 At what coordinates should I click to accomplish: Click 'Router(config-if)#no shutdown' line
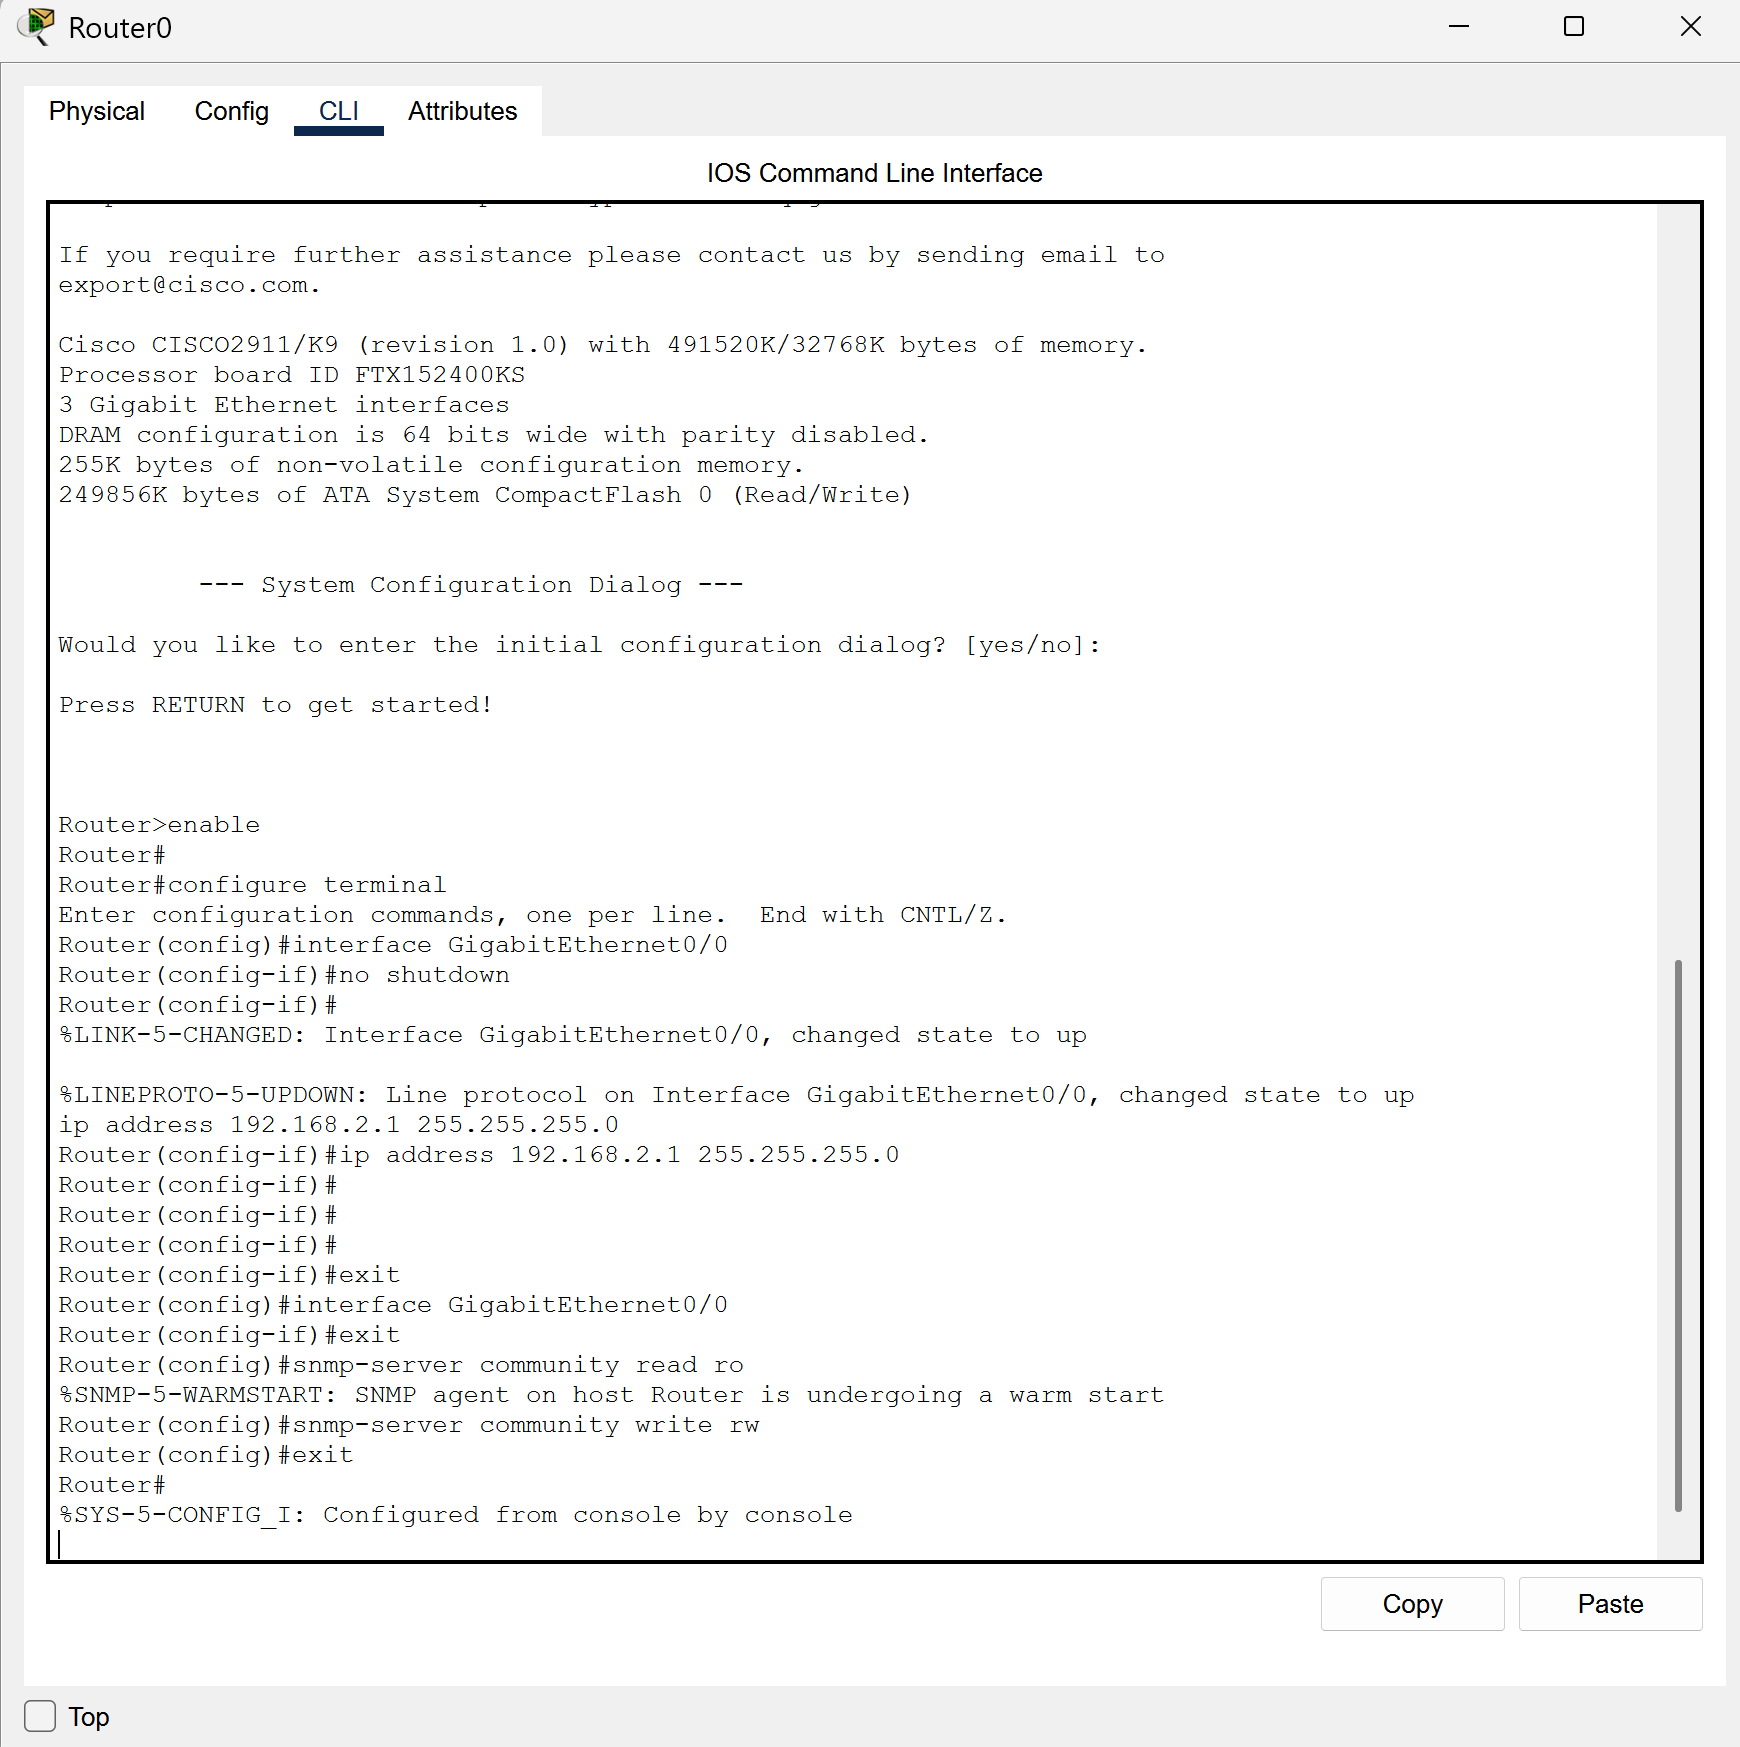point(284,975)
